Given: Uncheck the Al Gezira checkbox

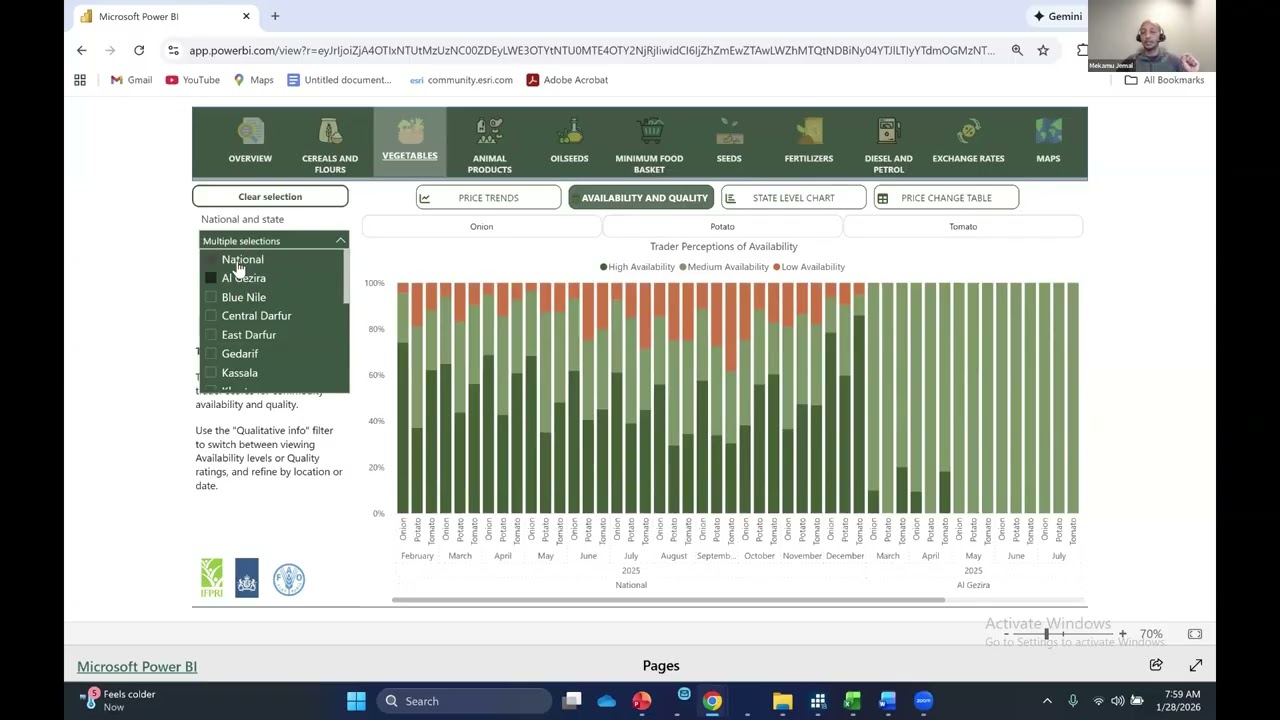Looking at the screenshot, I should coord(211,278).
